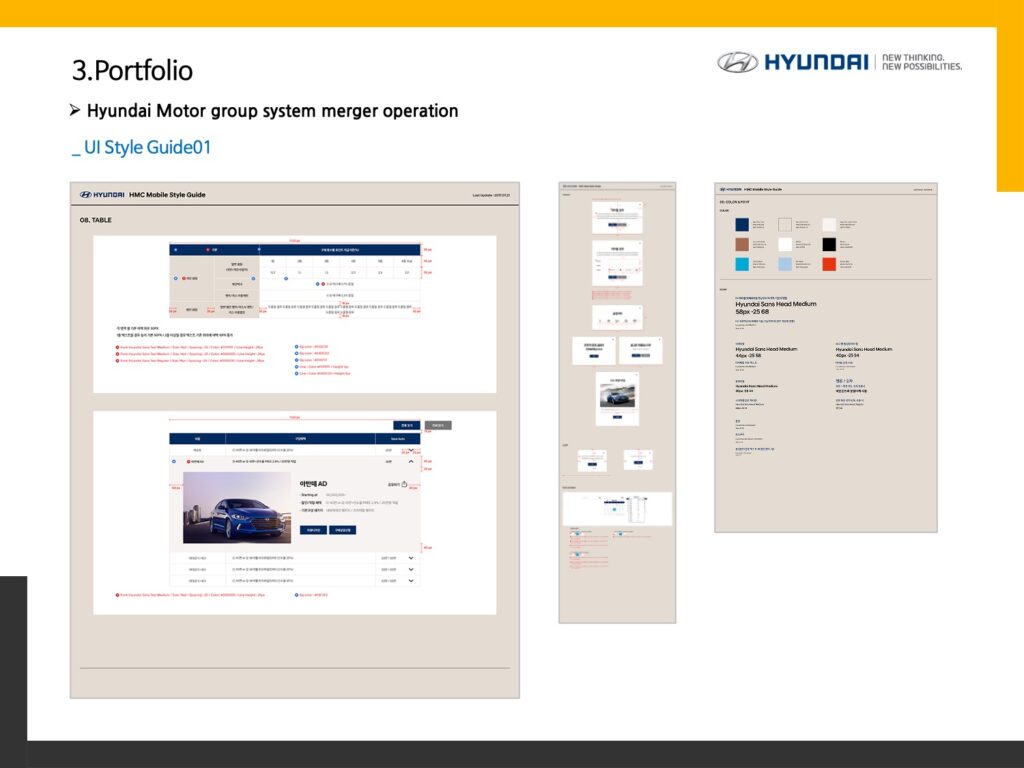Image resolution: width=1024 pixels, height=768 pixels.
Task: Click the arrow bullet before Hyundai Motor group heading
Action: (75, 110)
